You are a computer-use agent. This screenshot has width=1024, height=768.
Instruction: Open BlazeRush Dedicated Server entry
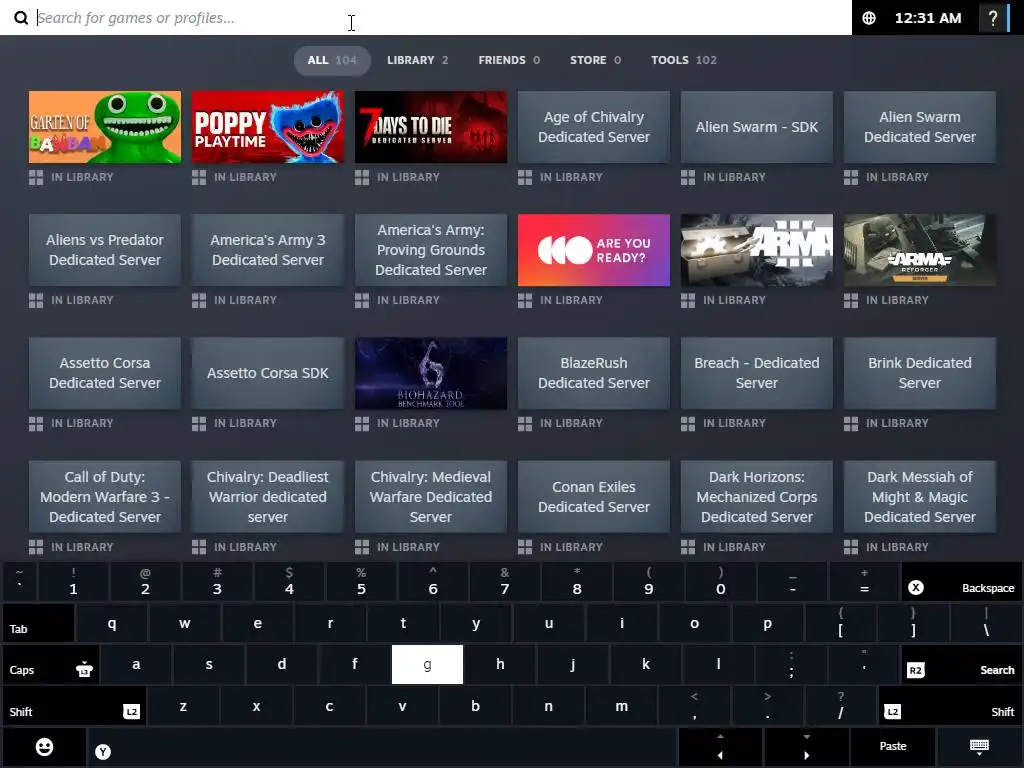(x=594, y=373)
